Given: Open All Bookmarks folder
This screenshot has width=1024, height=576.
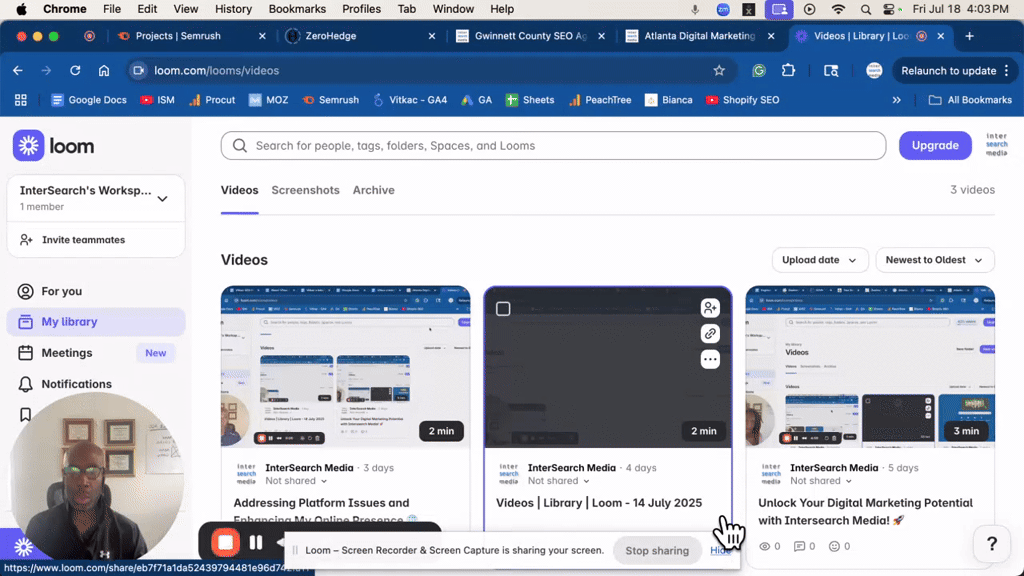Looking at the screenshot, I should point(970,100).
